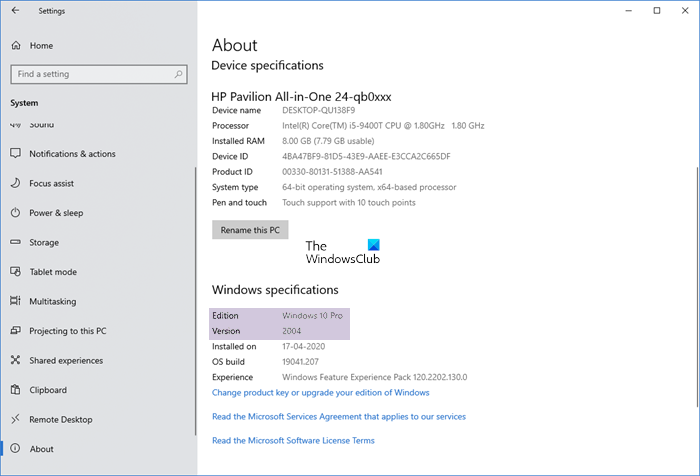
Task: Select the Clipboard icon
Action: (16, 390)
